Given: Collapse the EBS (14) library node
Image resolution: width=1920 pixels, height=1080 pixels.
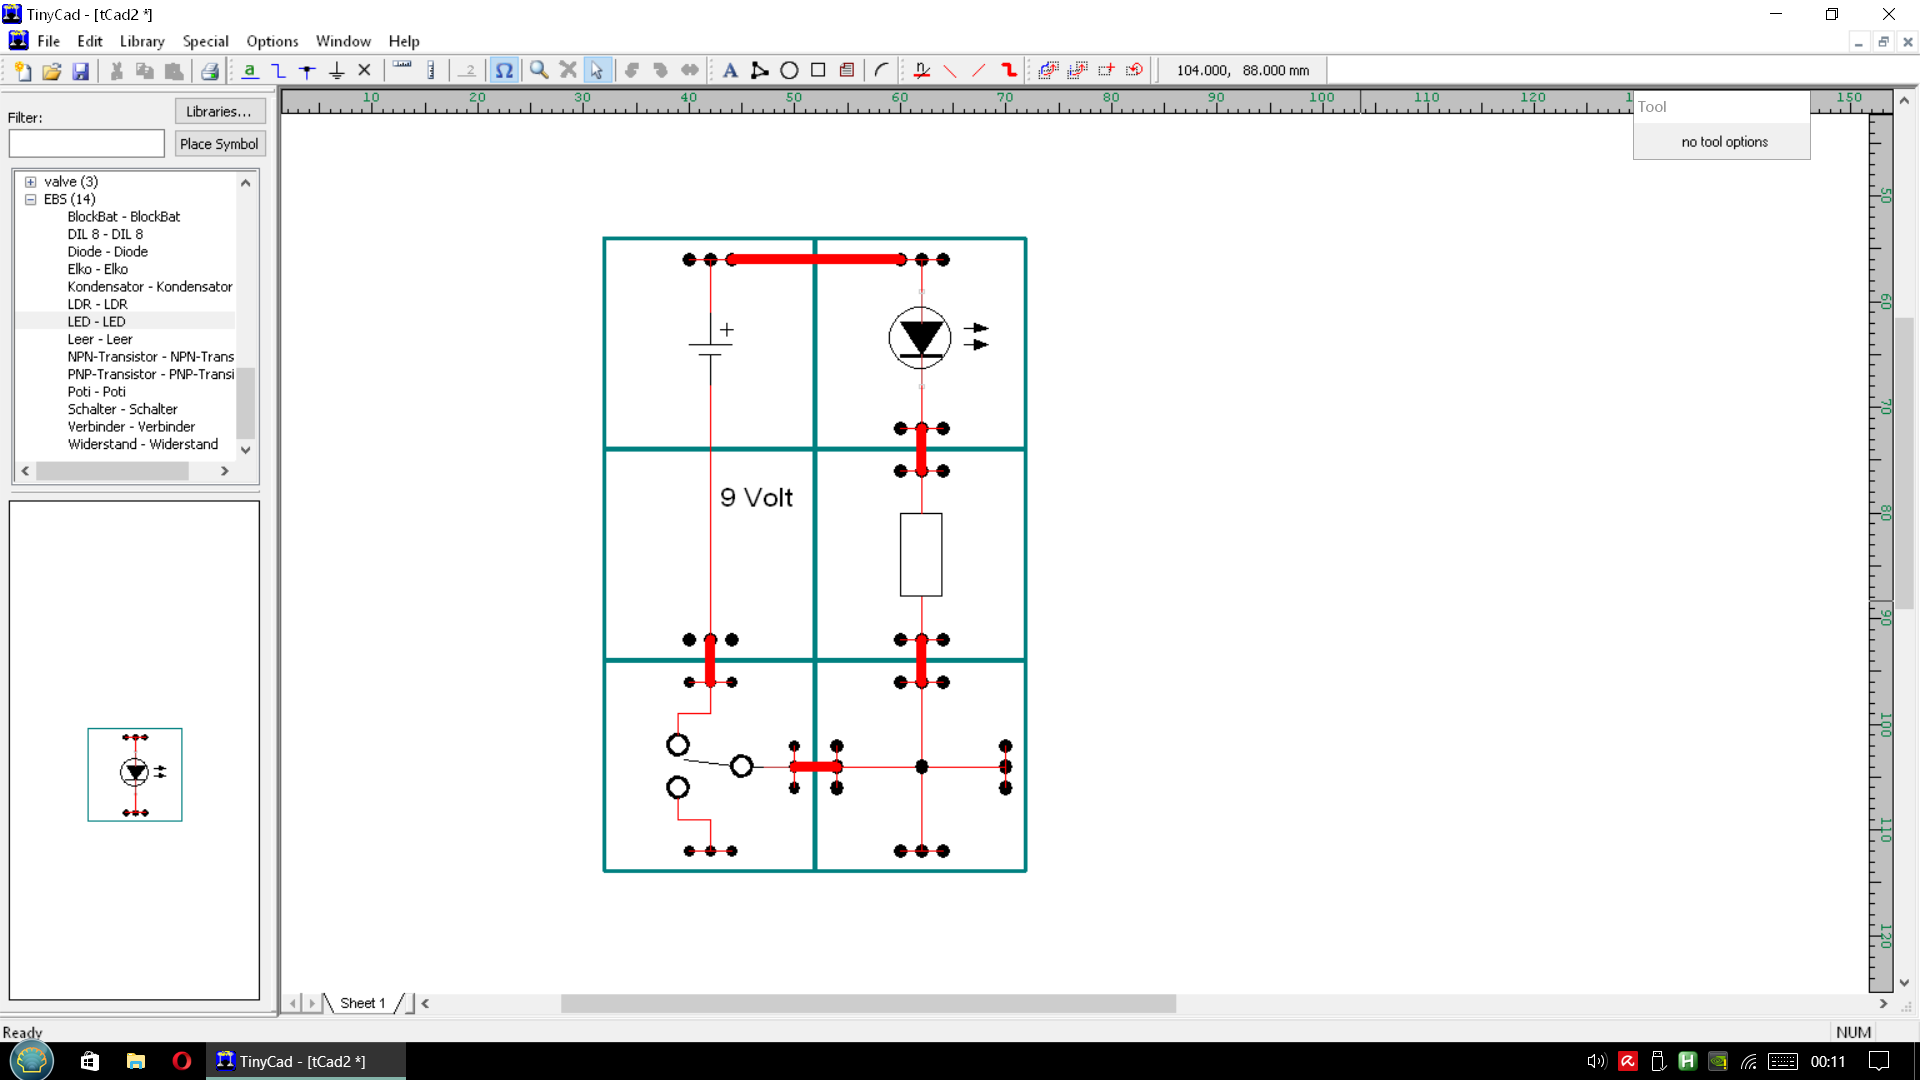Looking at the screenshot, I should click(31, 200).
